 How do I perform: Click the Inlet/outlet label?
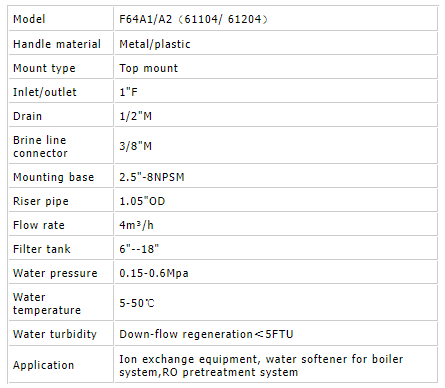tap(45, 92)
